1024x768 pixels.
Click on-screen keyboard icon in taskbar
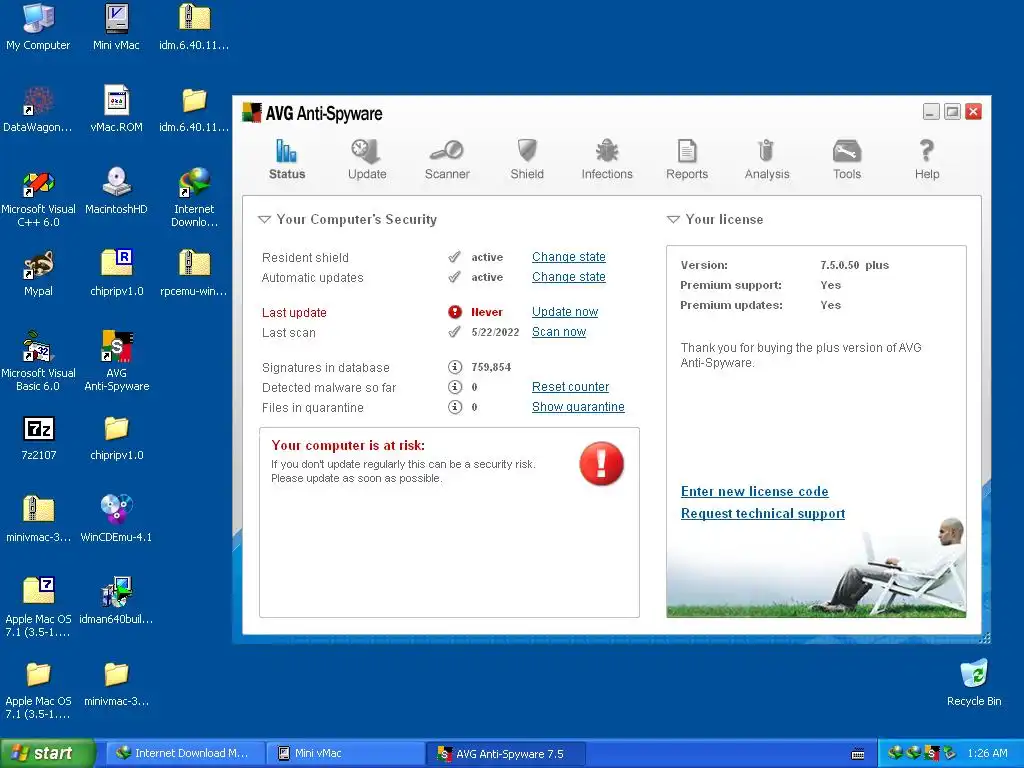pos(858,754)
